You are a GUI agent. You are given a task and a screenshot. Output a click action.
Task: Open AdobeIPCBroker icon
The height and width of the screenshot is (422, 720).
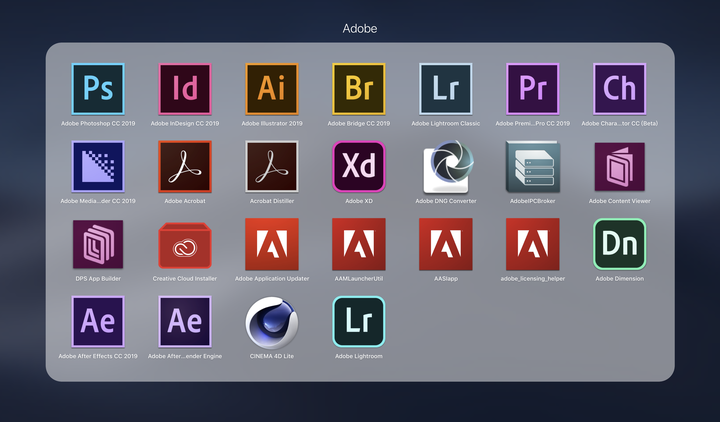[533, 166]
